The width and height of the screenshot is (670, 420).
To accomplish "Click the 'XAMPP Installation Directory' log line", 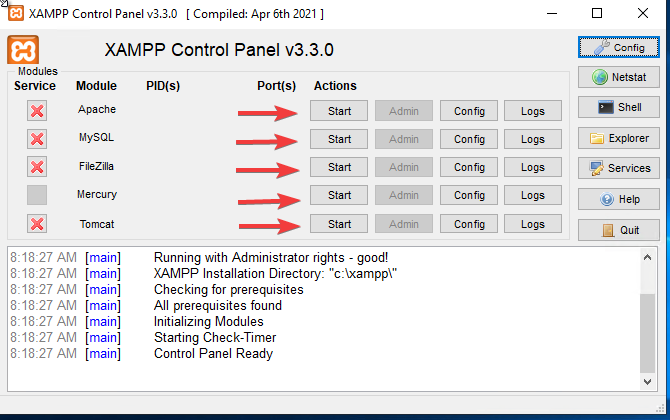I will click(x=276, y=273).
